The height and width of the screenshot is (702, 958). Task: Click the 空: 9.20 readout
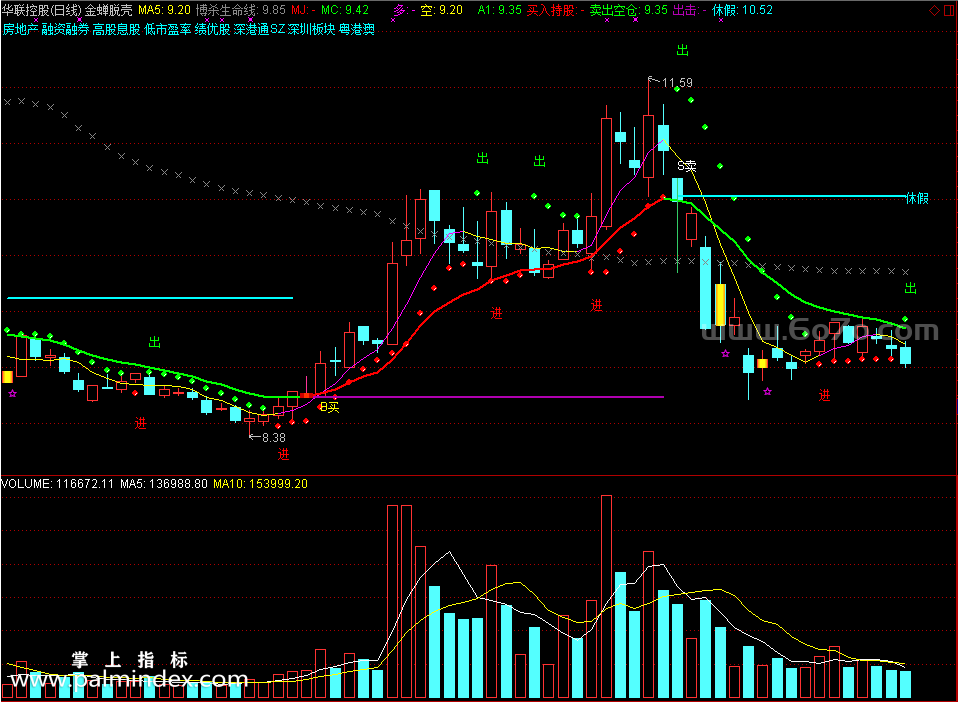(441, 10)
